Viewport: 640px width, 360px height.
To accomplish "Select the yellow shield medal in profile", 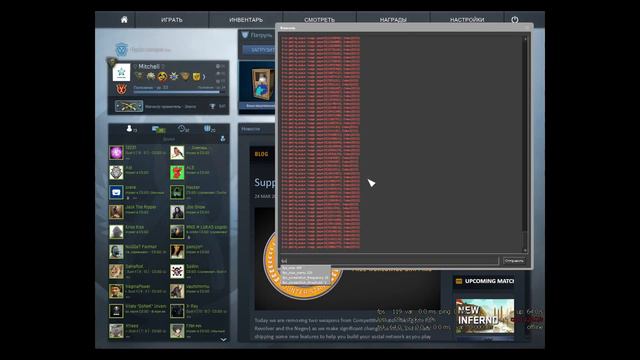I will click(x=196, y=76).
